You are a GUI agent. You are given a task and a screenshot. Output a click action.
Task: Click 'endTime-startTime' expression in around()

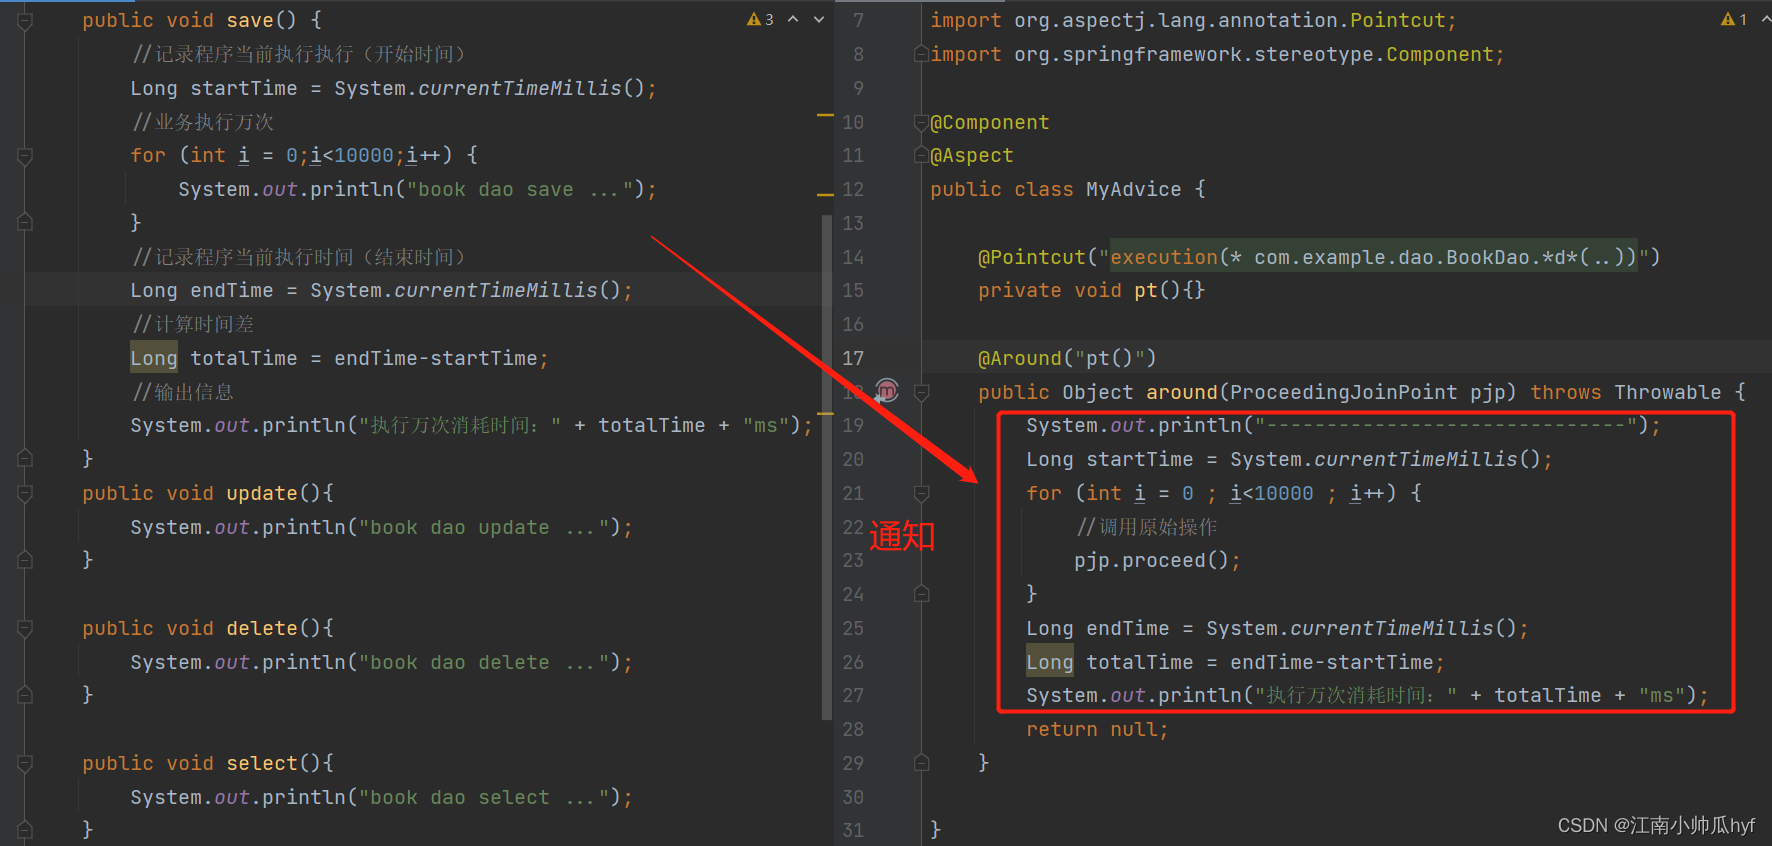click(1331, 662)
